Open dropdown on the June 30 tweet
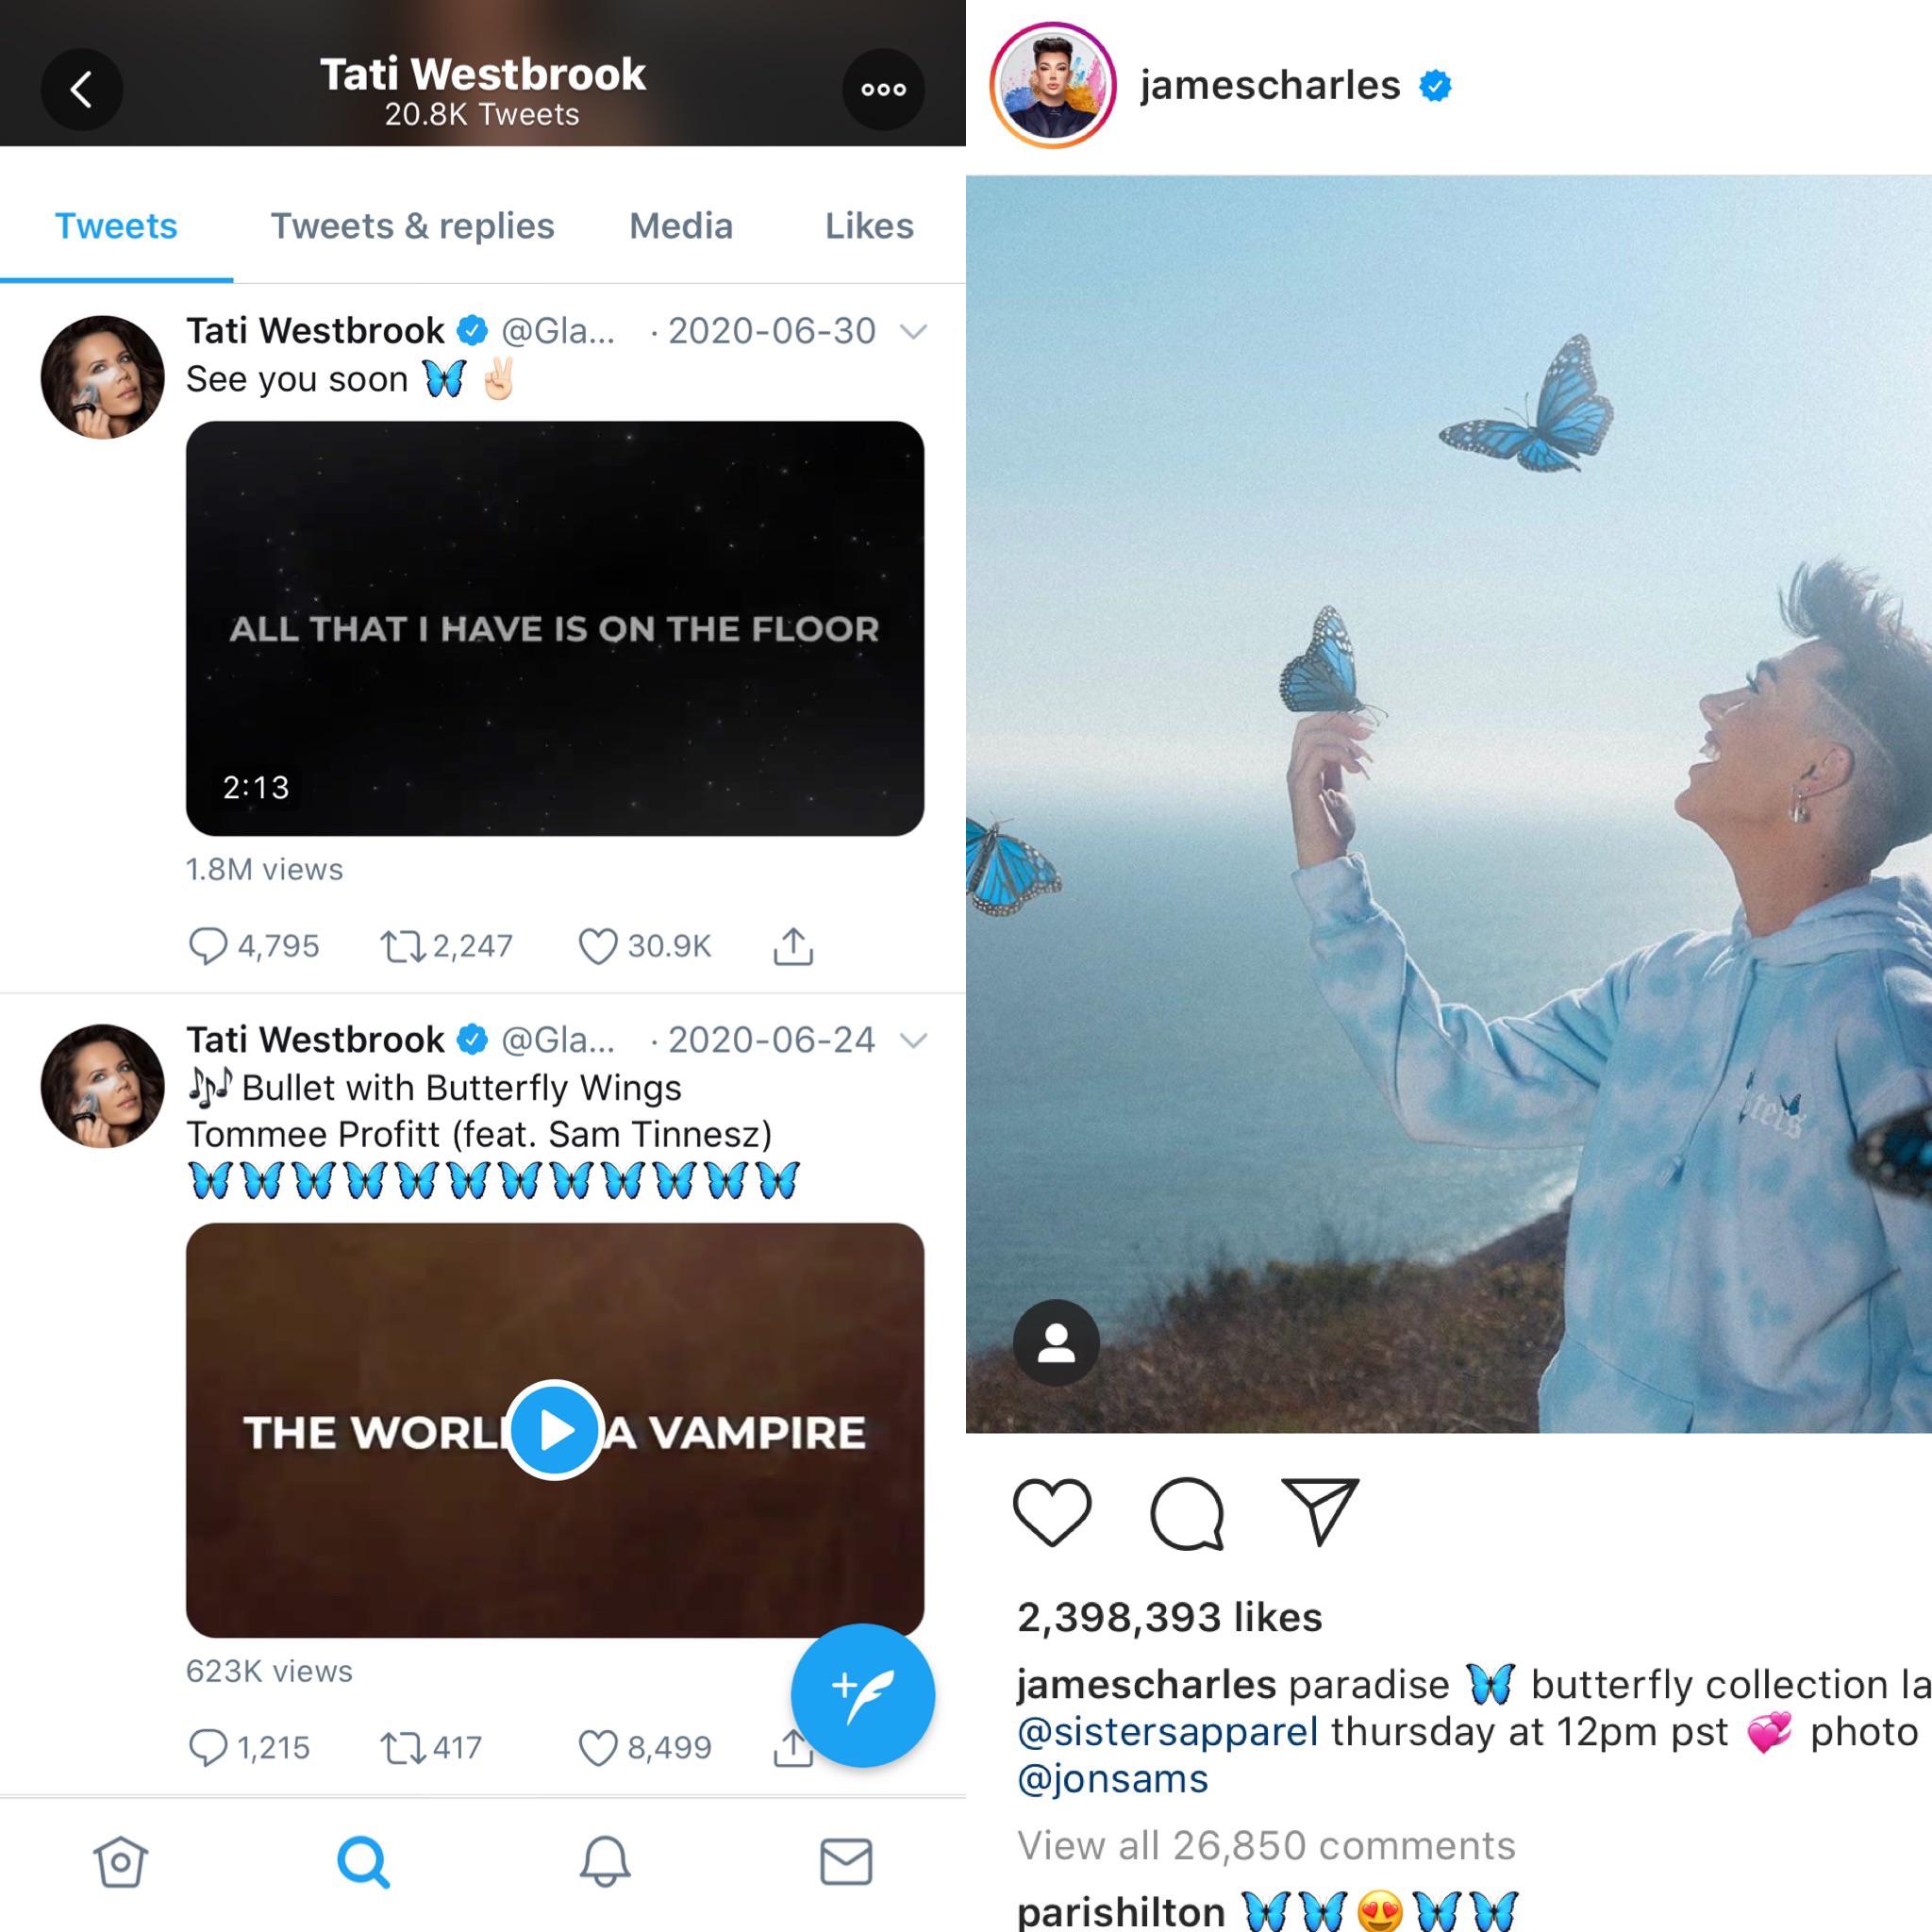Viewport: 1932px width, 1932px height. 912,330
